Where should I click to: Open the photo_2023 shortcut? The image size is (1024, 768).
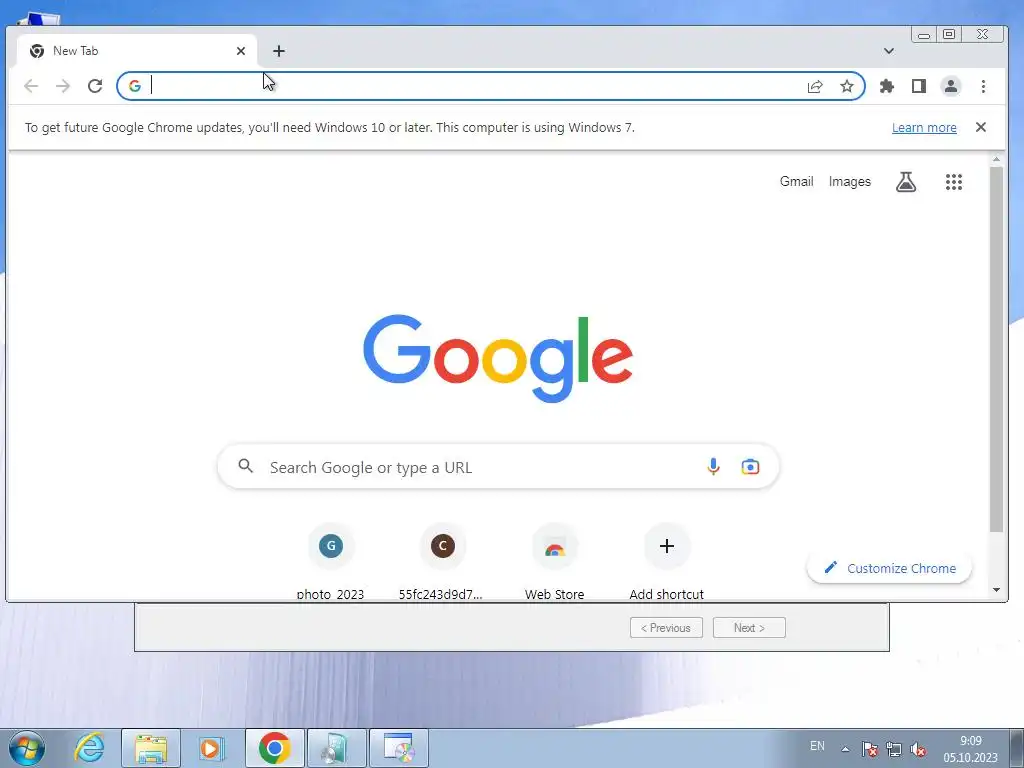(x=330, y=562)
